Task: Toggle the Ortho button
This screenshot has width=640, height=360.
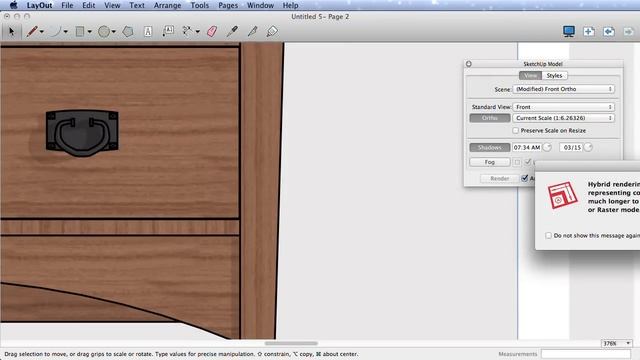Action: [x=490, y=118]
